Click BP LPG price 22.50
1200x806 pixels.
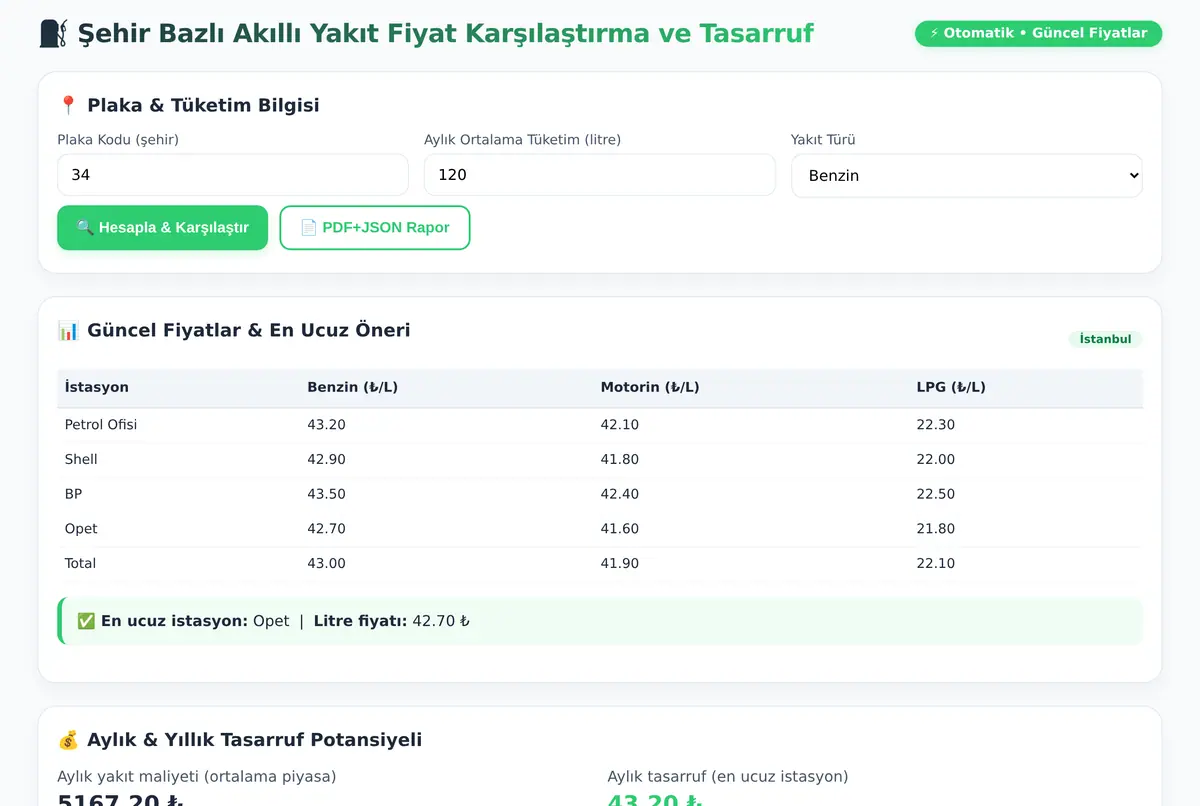tap(936, 494)
